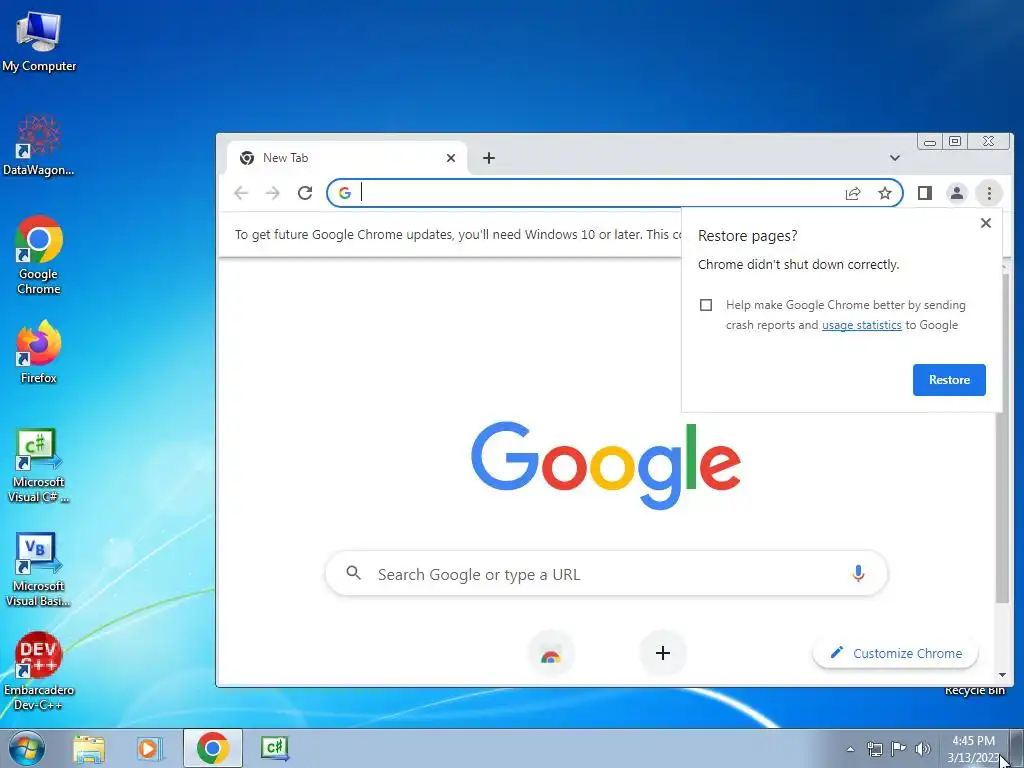The width and height of the screenshot is (1024, 768).
Task: Open the Web Store shortcut tile
Action: pos(551,654)
